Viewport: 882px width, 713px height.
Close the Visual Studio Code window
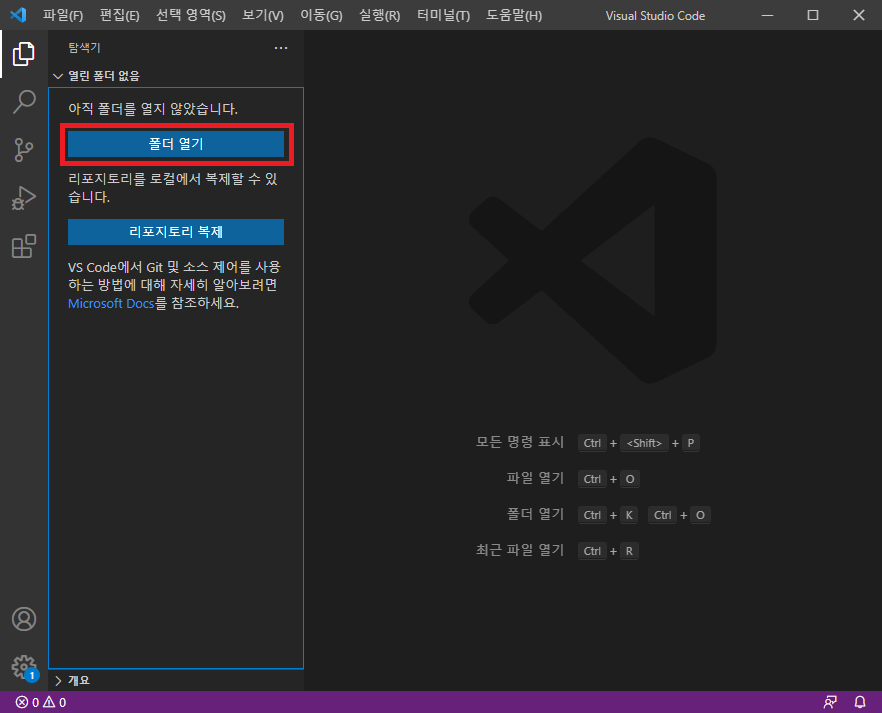point(859,15)
